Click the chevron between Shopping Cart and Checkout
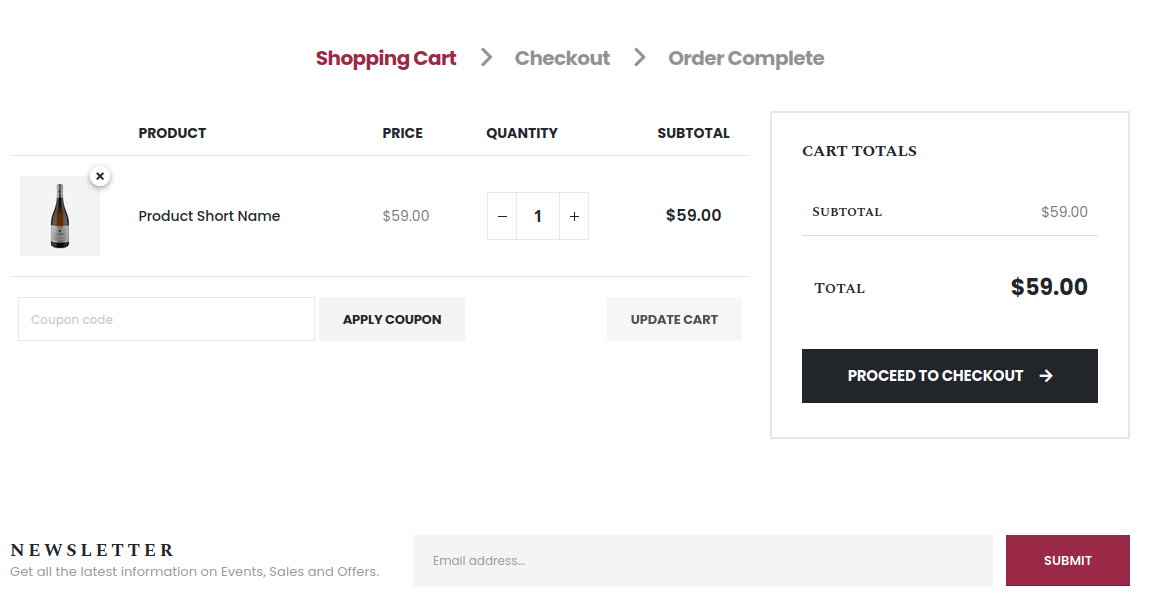Screen dimensions: 1157x615 point(487,57)
